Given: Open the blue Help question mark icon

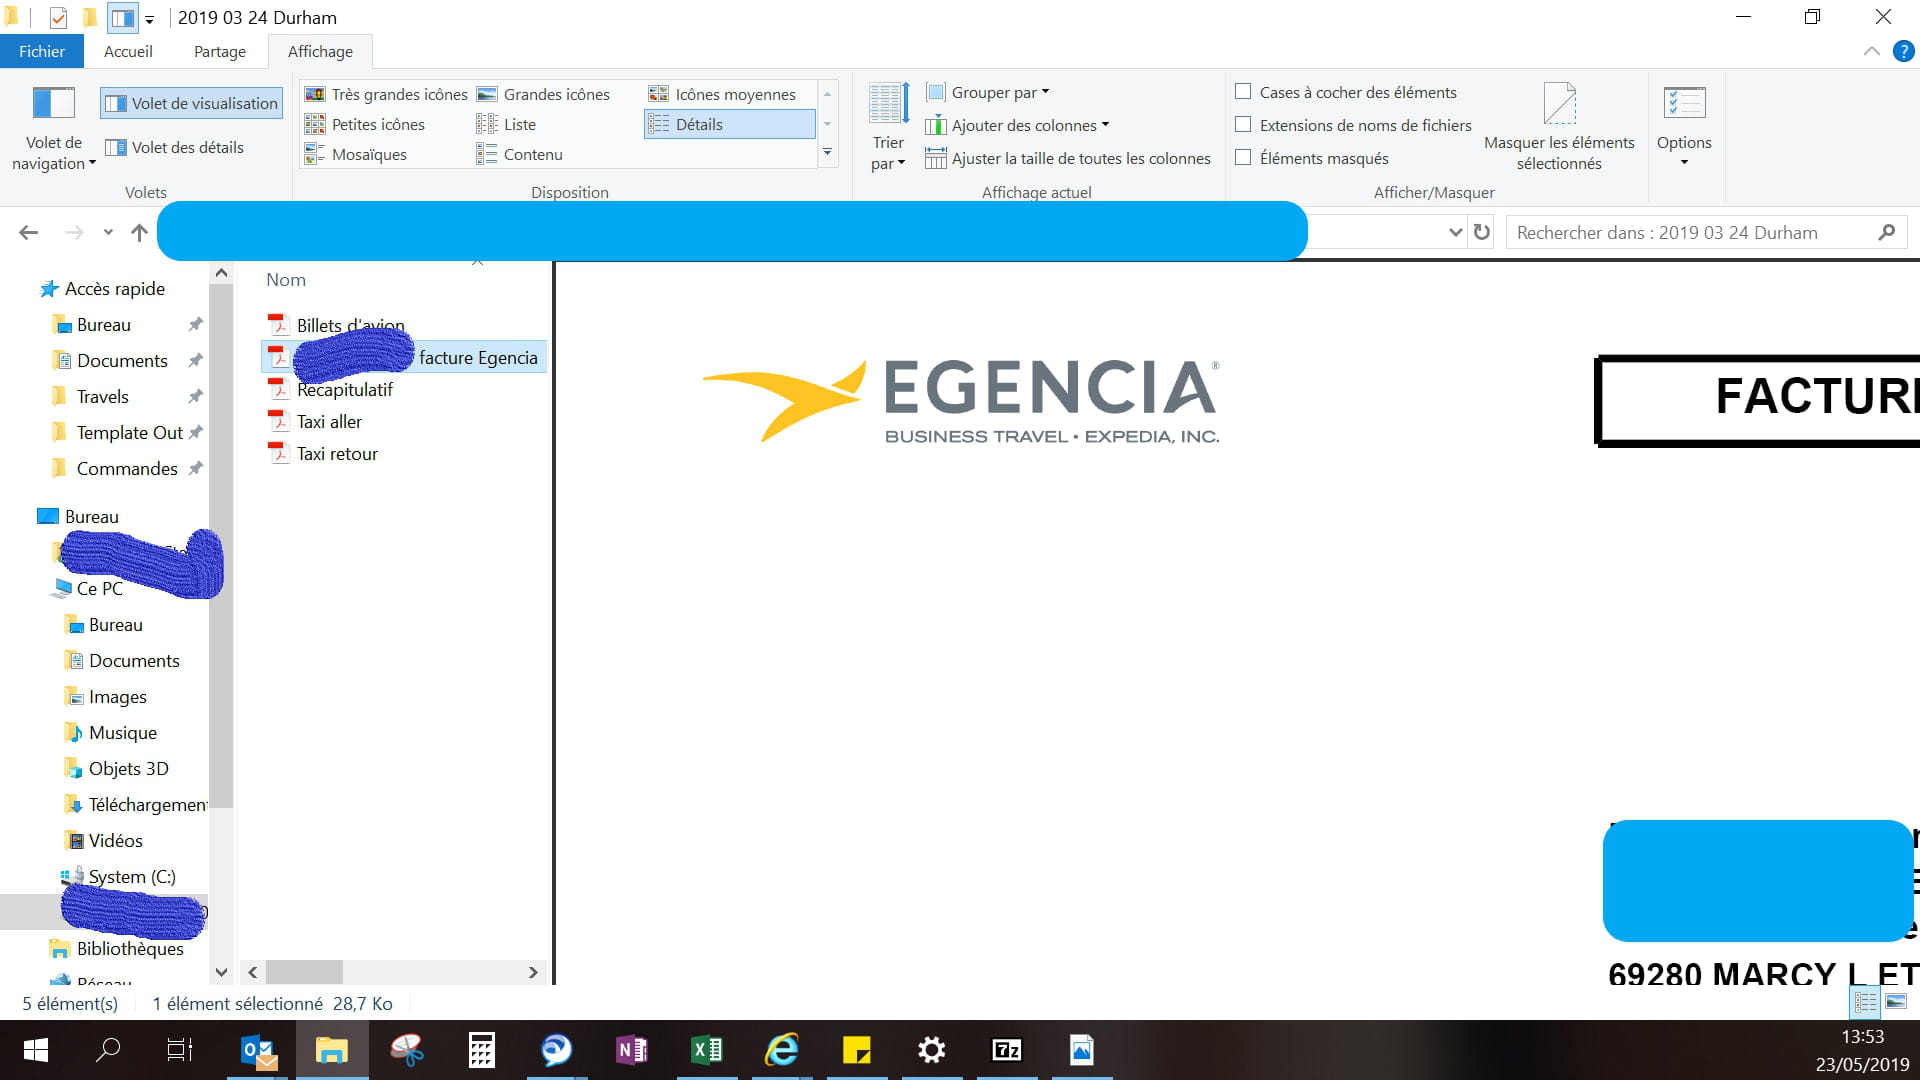Looking at the screenshot, I should tap(1903, 51).
